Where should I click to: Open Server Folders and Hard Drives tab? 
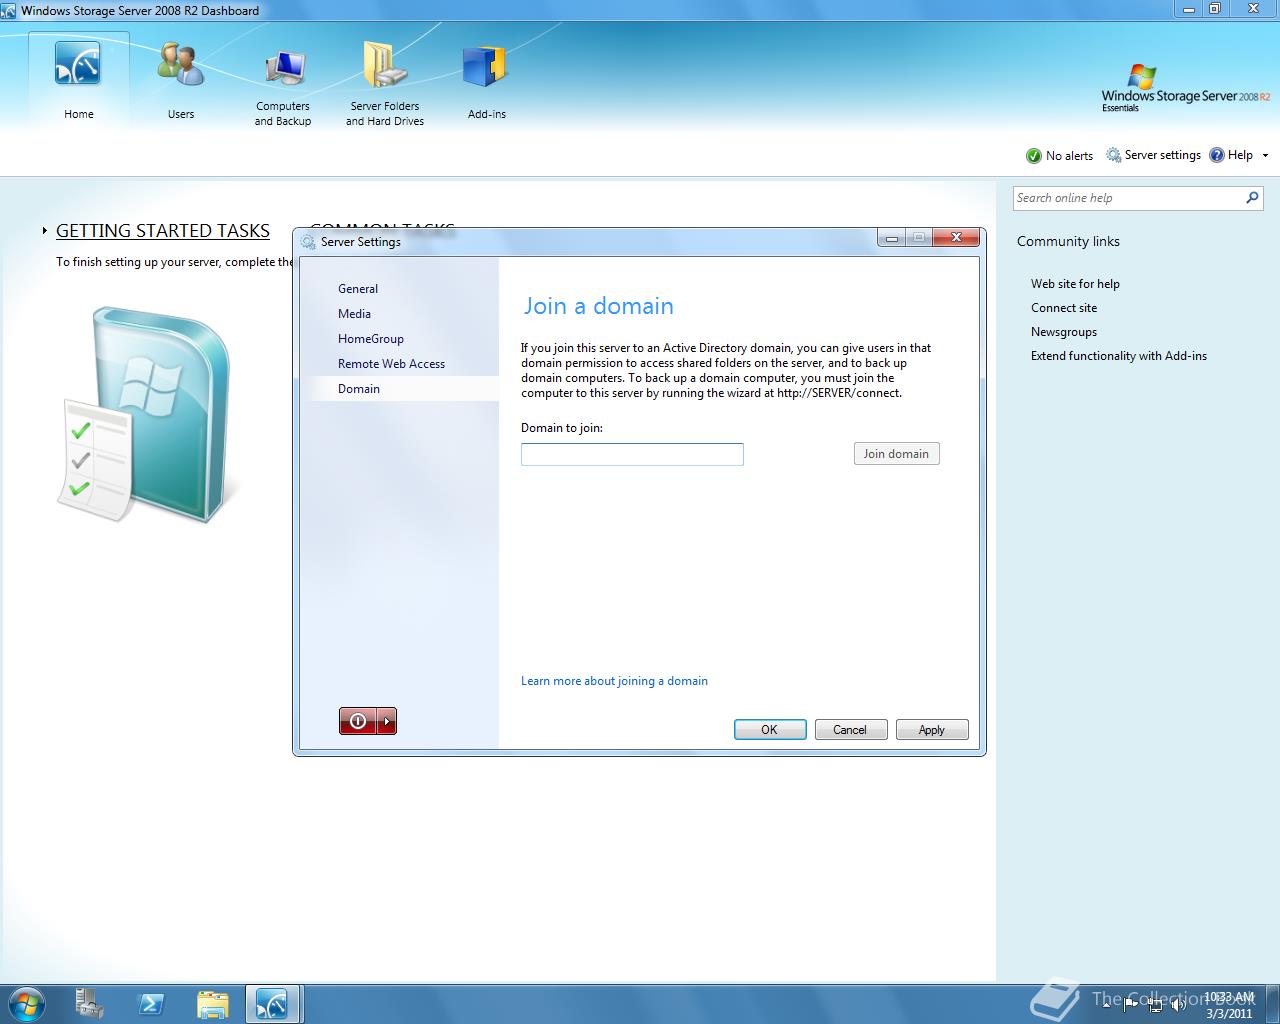pyautogui.click(x=385, y=85)
